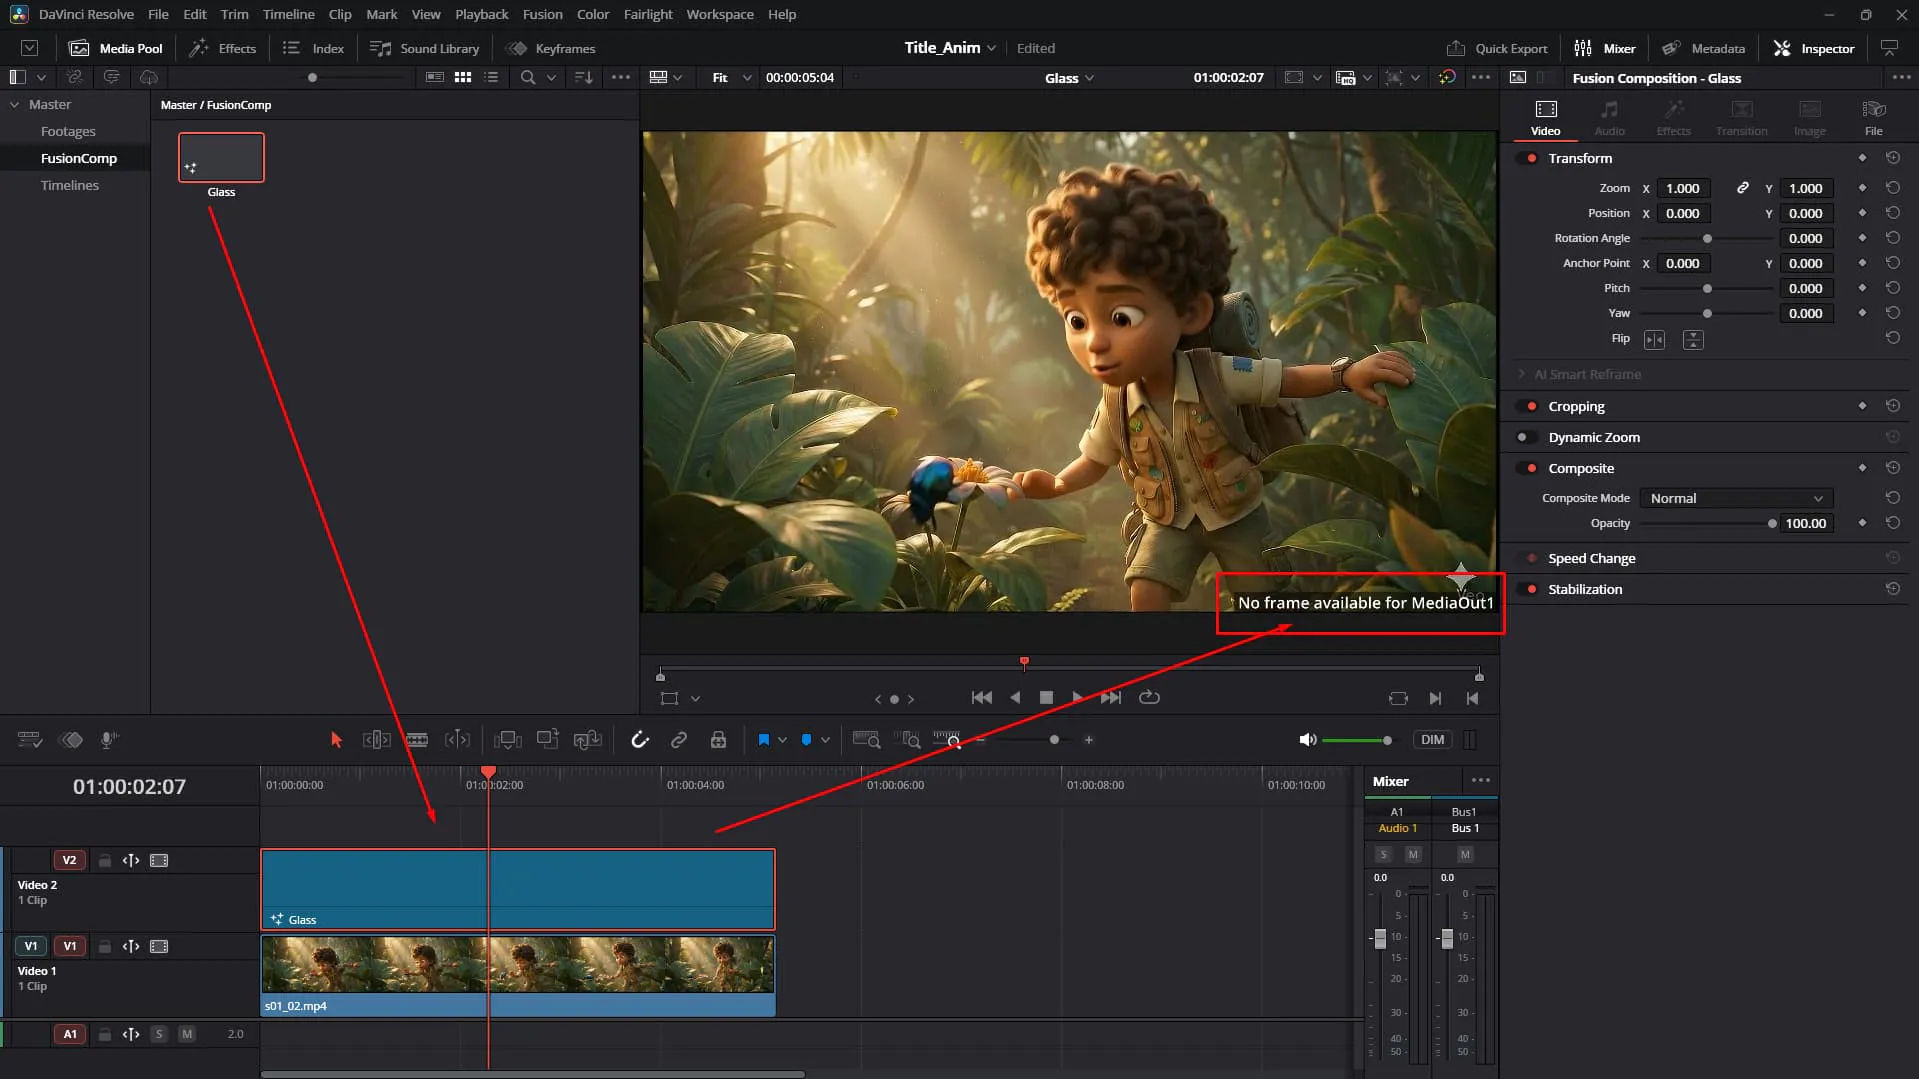Select the Footages bin
The image size is (1919, 1079).
coord(68,131)
